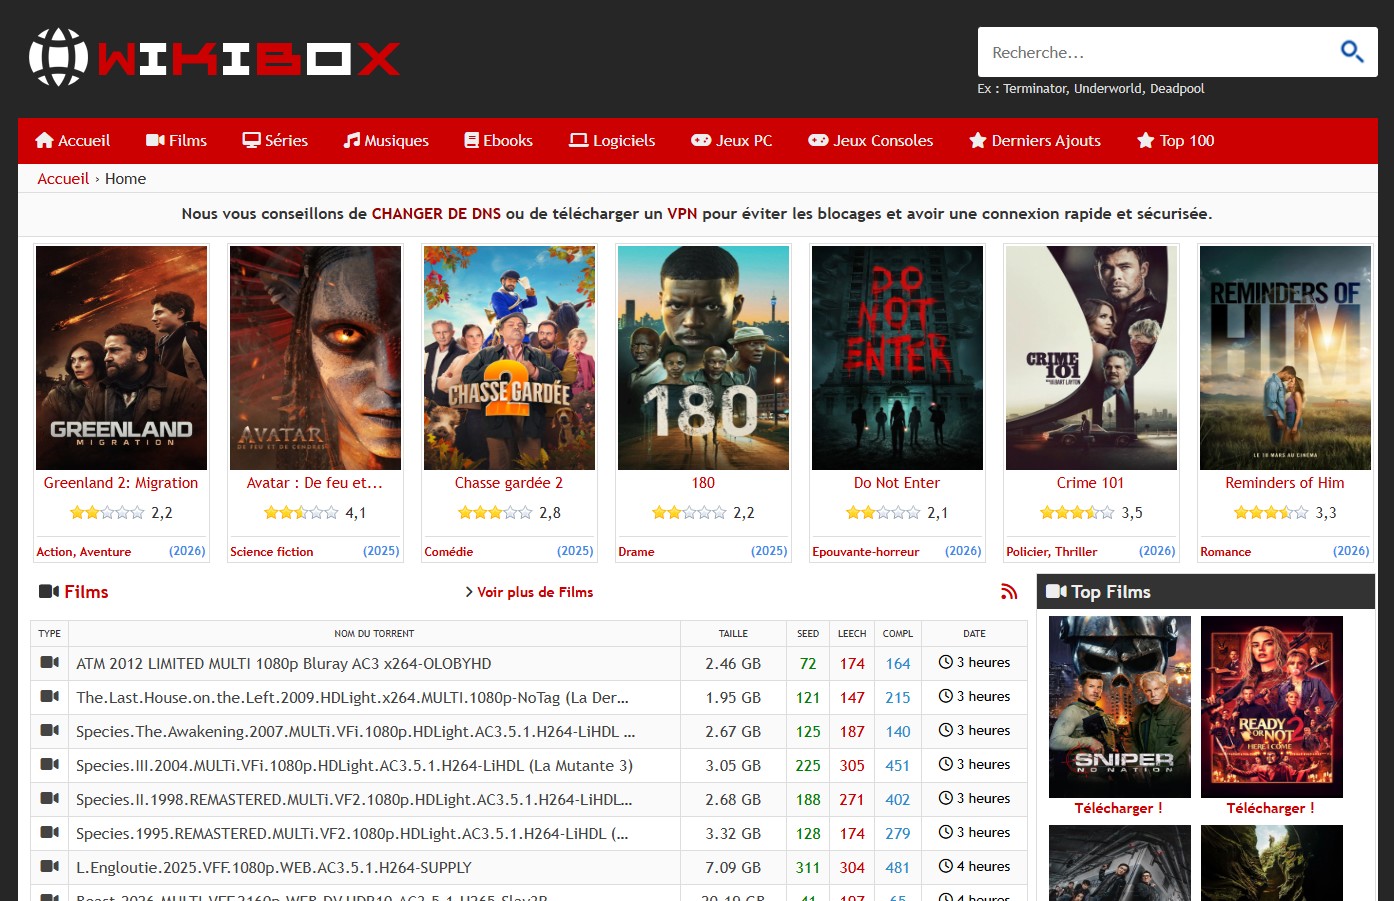Viewport: 1394px width, 901px height.
Task: Open the Top 100 menu
Action: tap(1176, 141)
